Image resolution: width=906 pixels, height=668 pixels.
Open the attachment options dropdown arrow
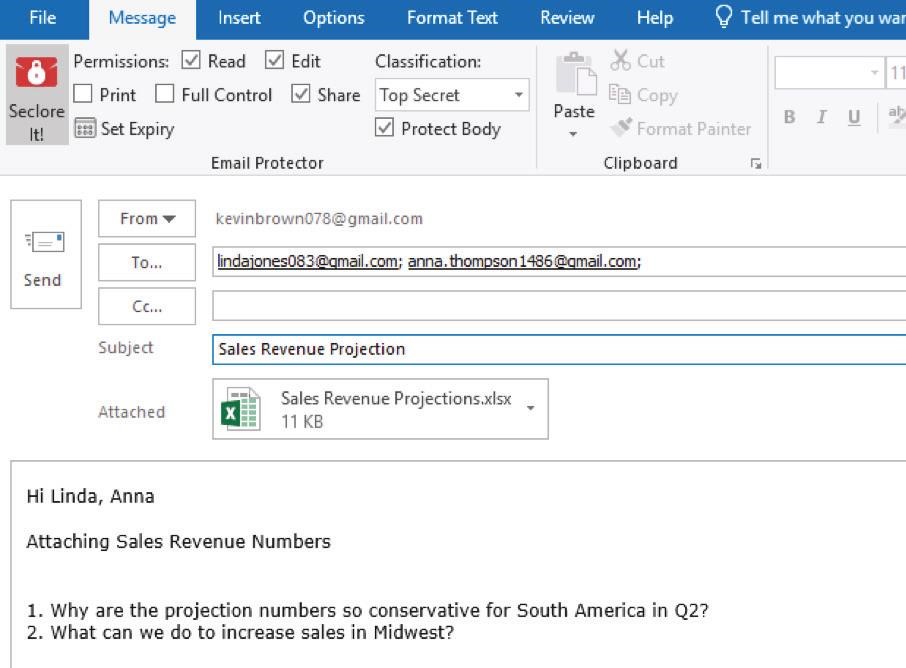point(530,408)
